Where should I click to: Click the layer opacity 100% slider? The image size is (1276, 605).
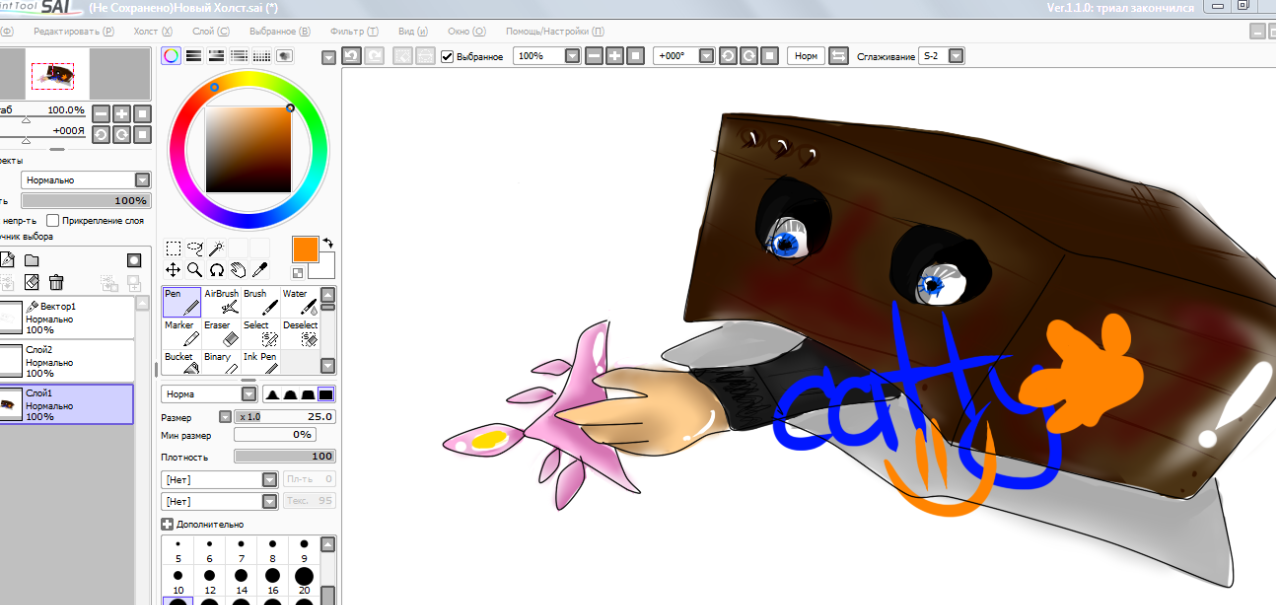[85, 200]
